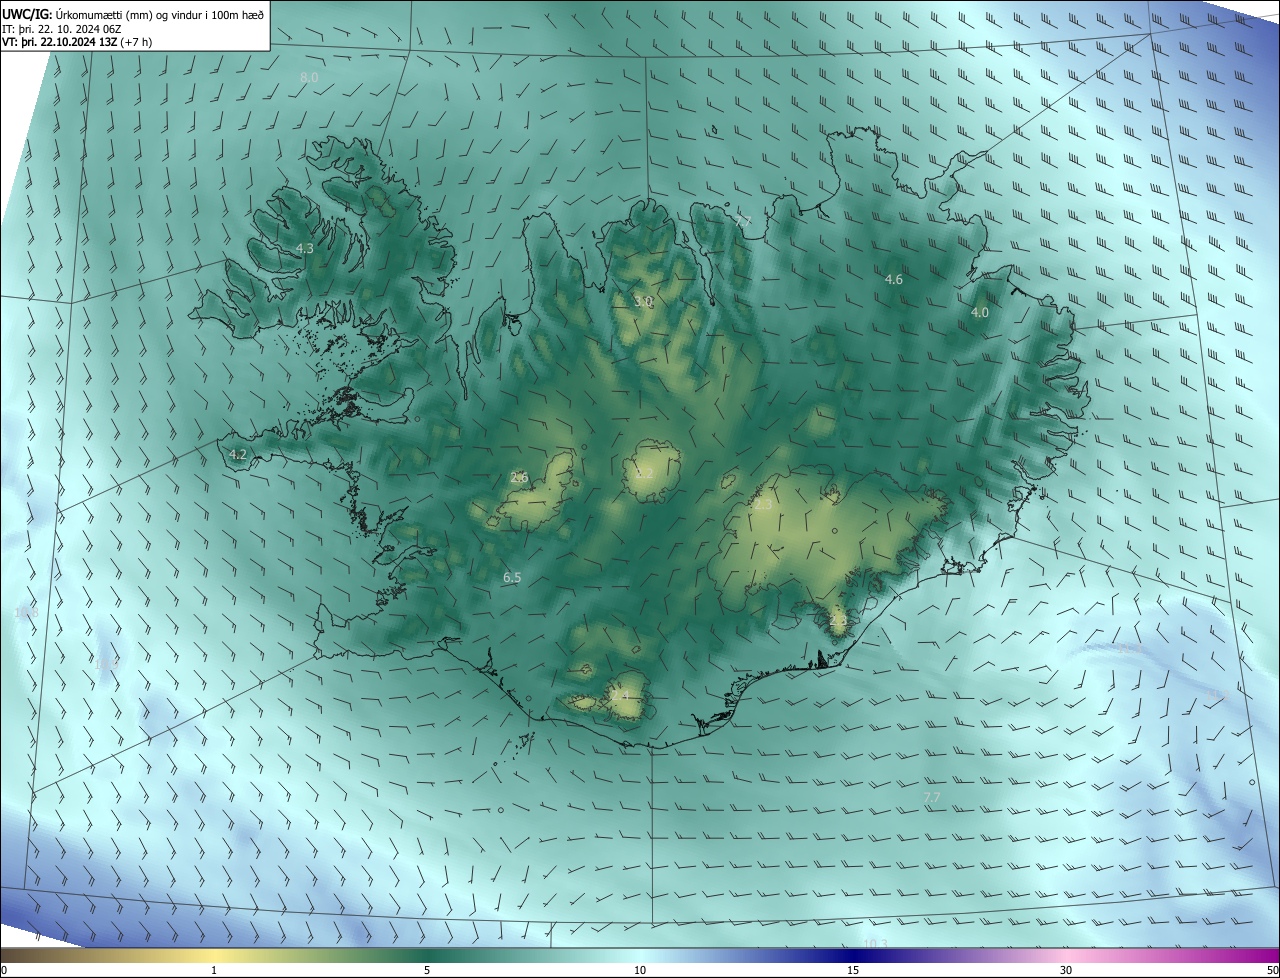Click the 6.5 value label on the map
Screen dimensions: 1280x978
(x=512, y=578)
